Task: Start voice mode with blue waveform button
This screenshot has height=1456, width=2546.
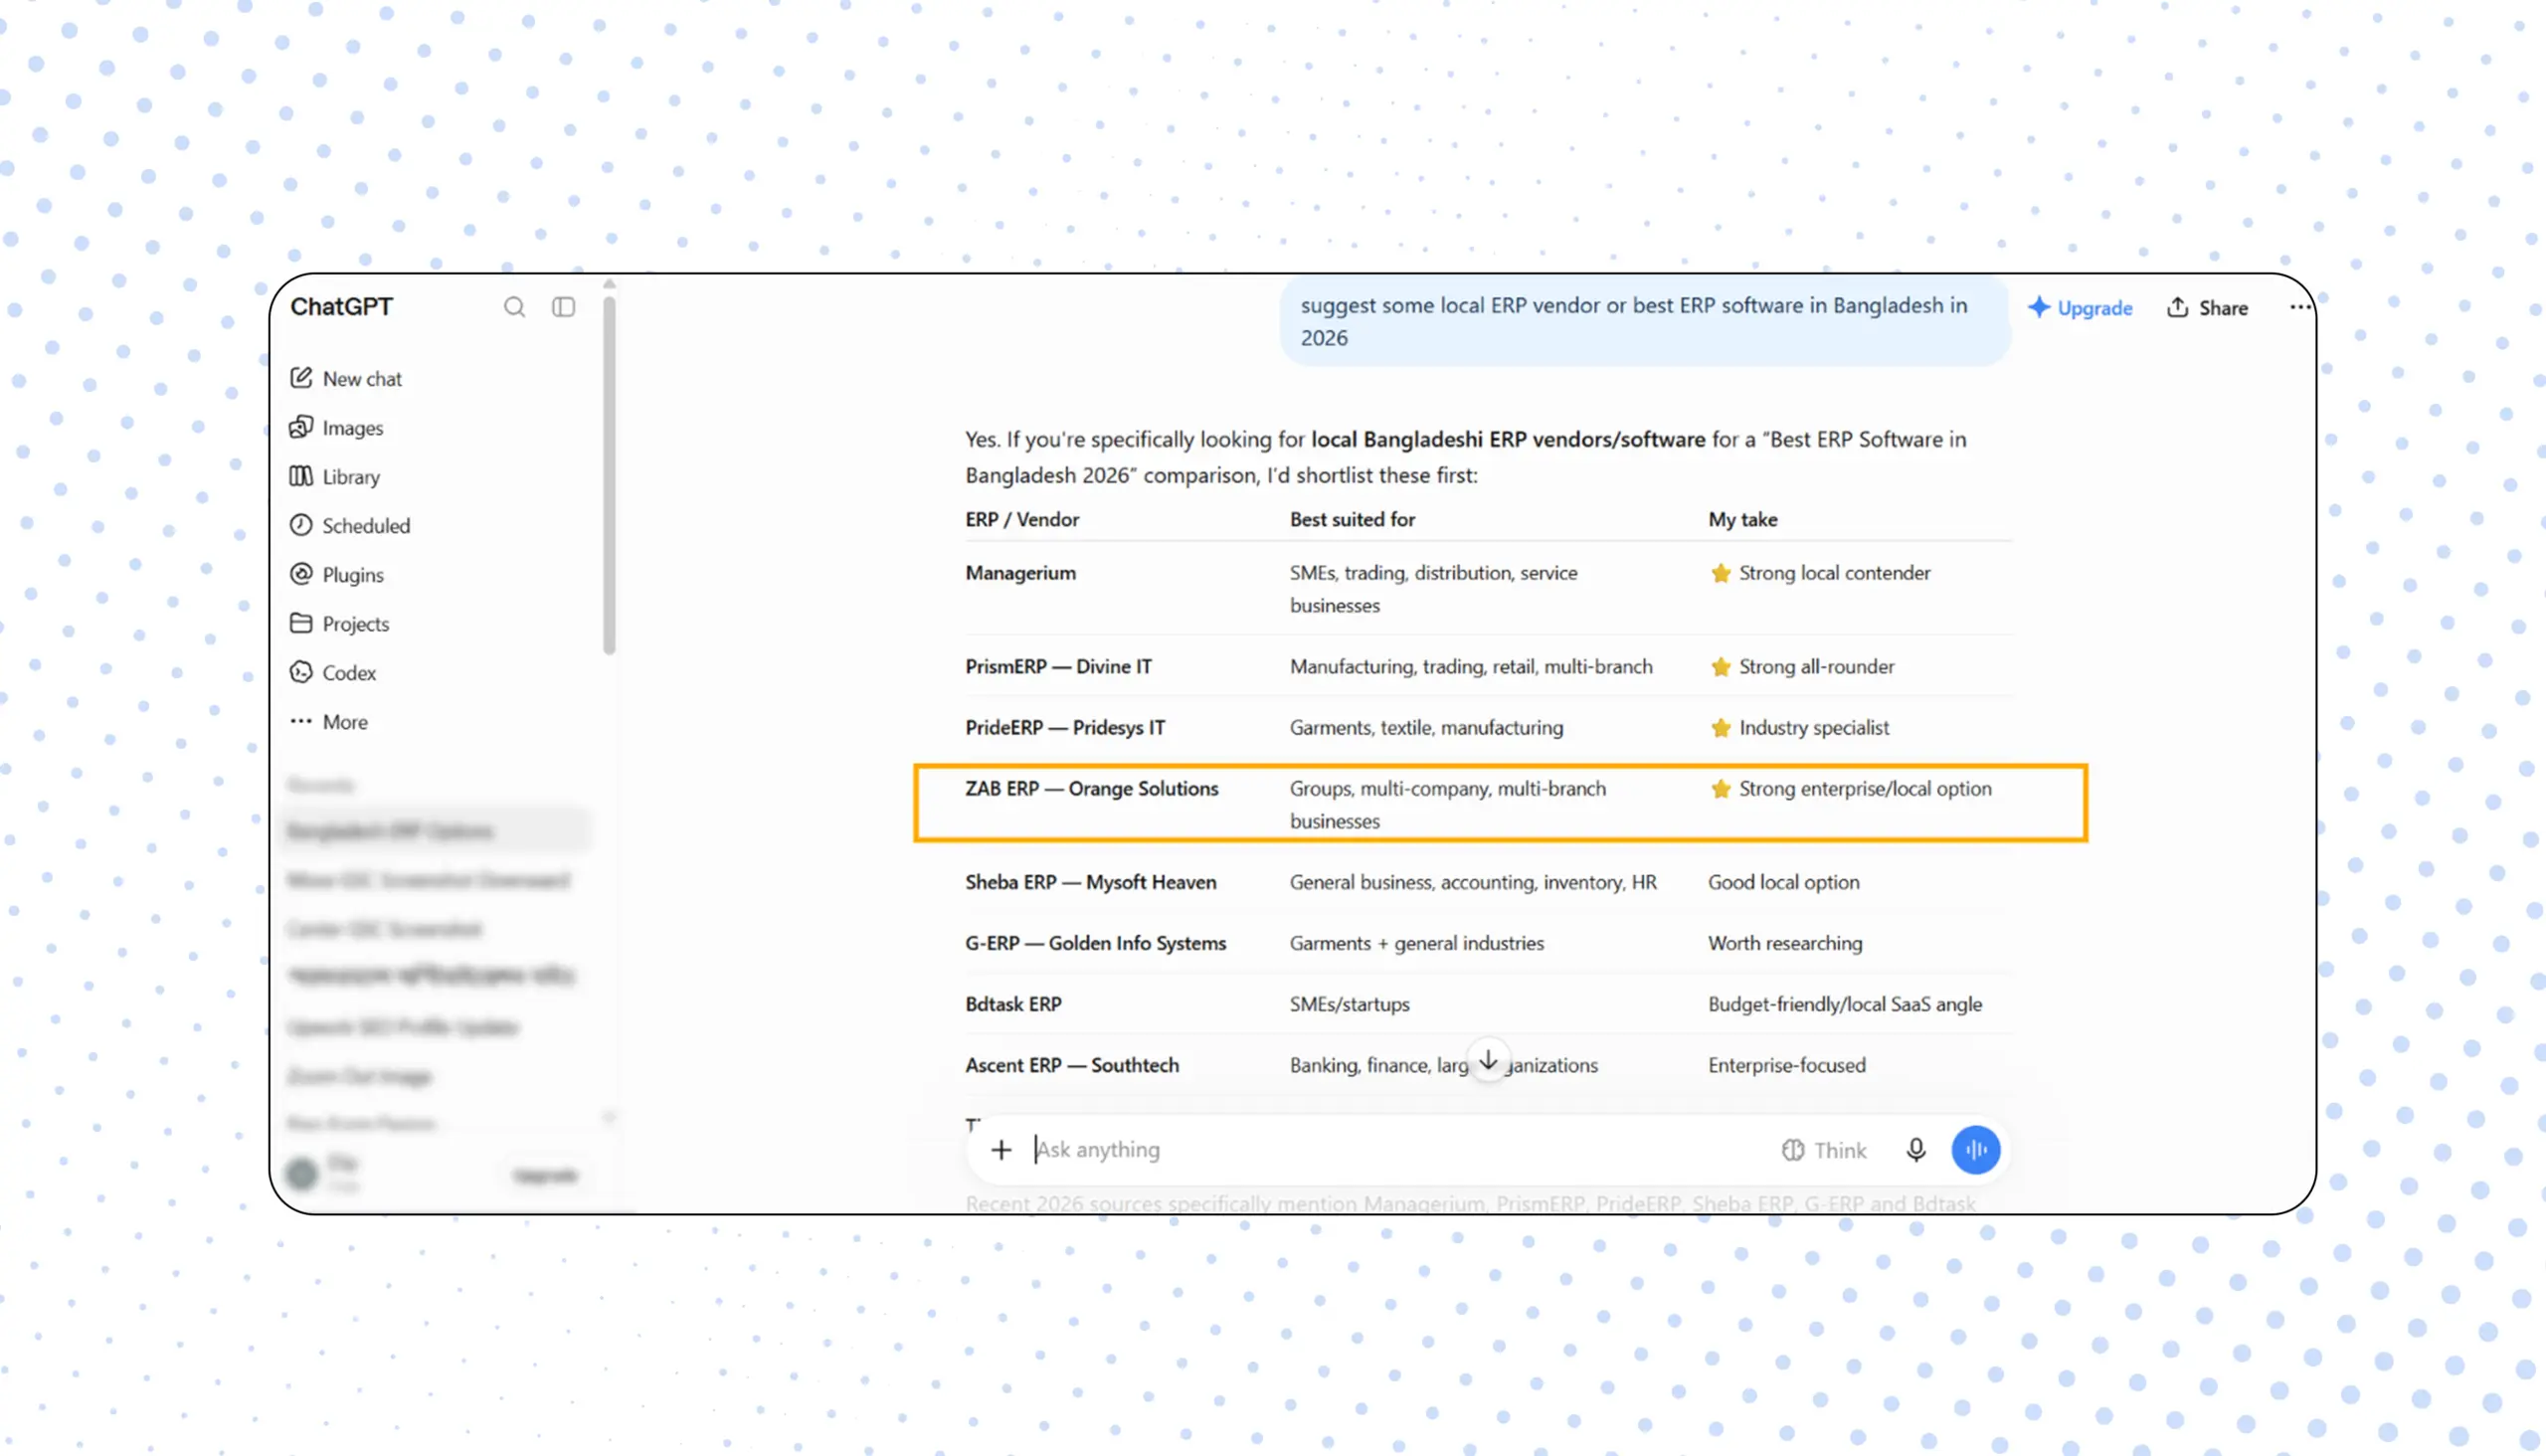Action: (x=1976, y=1150)
